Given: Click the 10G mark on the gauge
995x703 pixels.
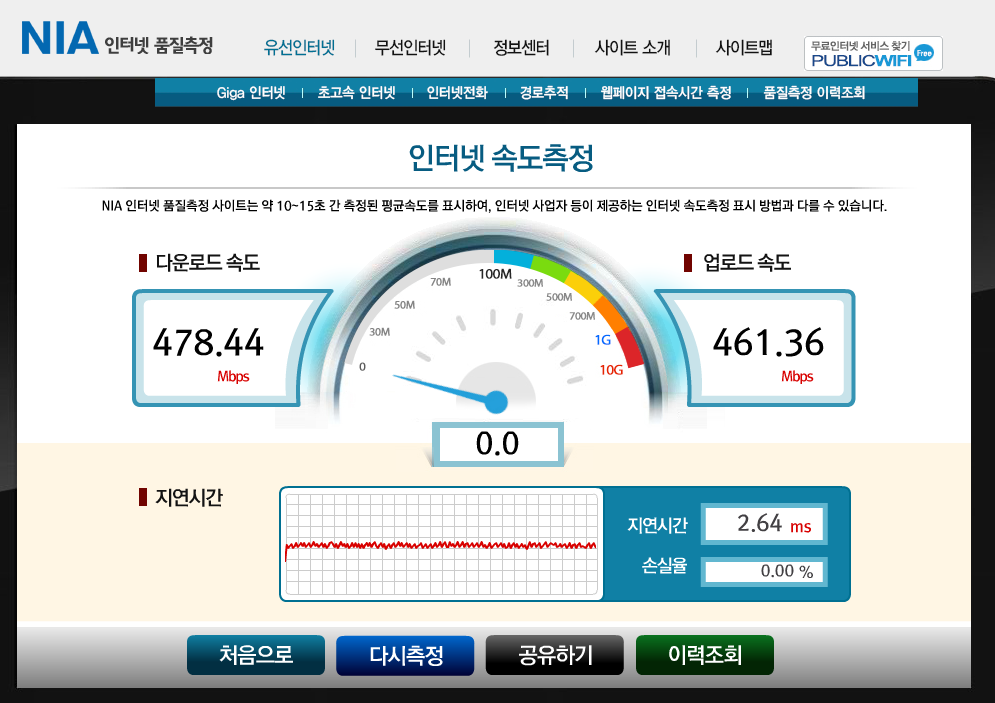Looking at the screenshot, I should [x=612, y=370].
